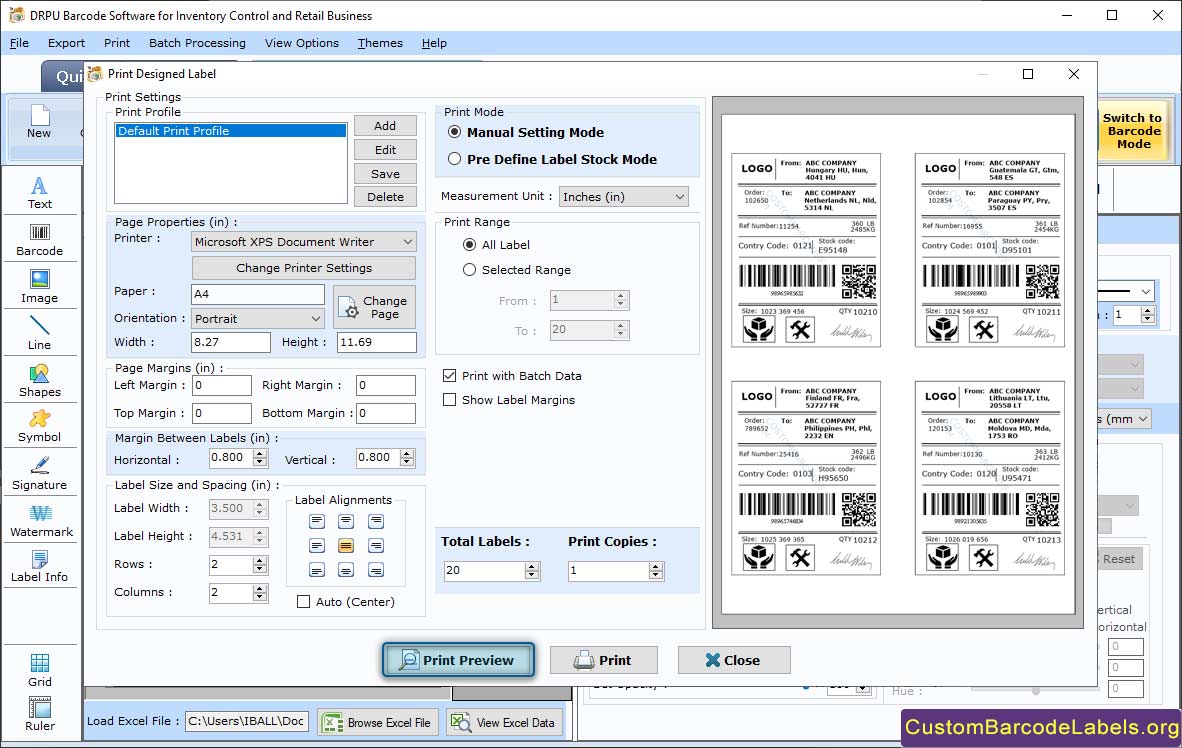Click View Excel Data button

pyautogui.click(x=504, y=722)
